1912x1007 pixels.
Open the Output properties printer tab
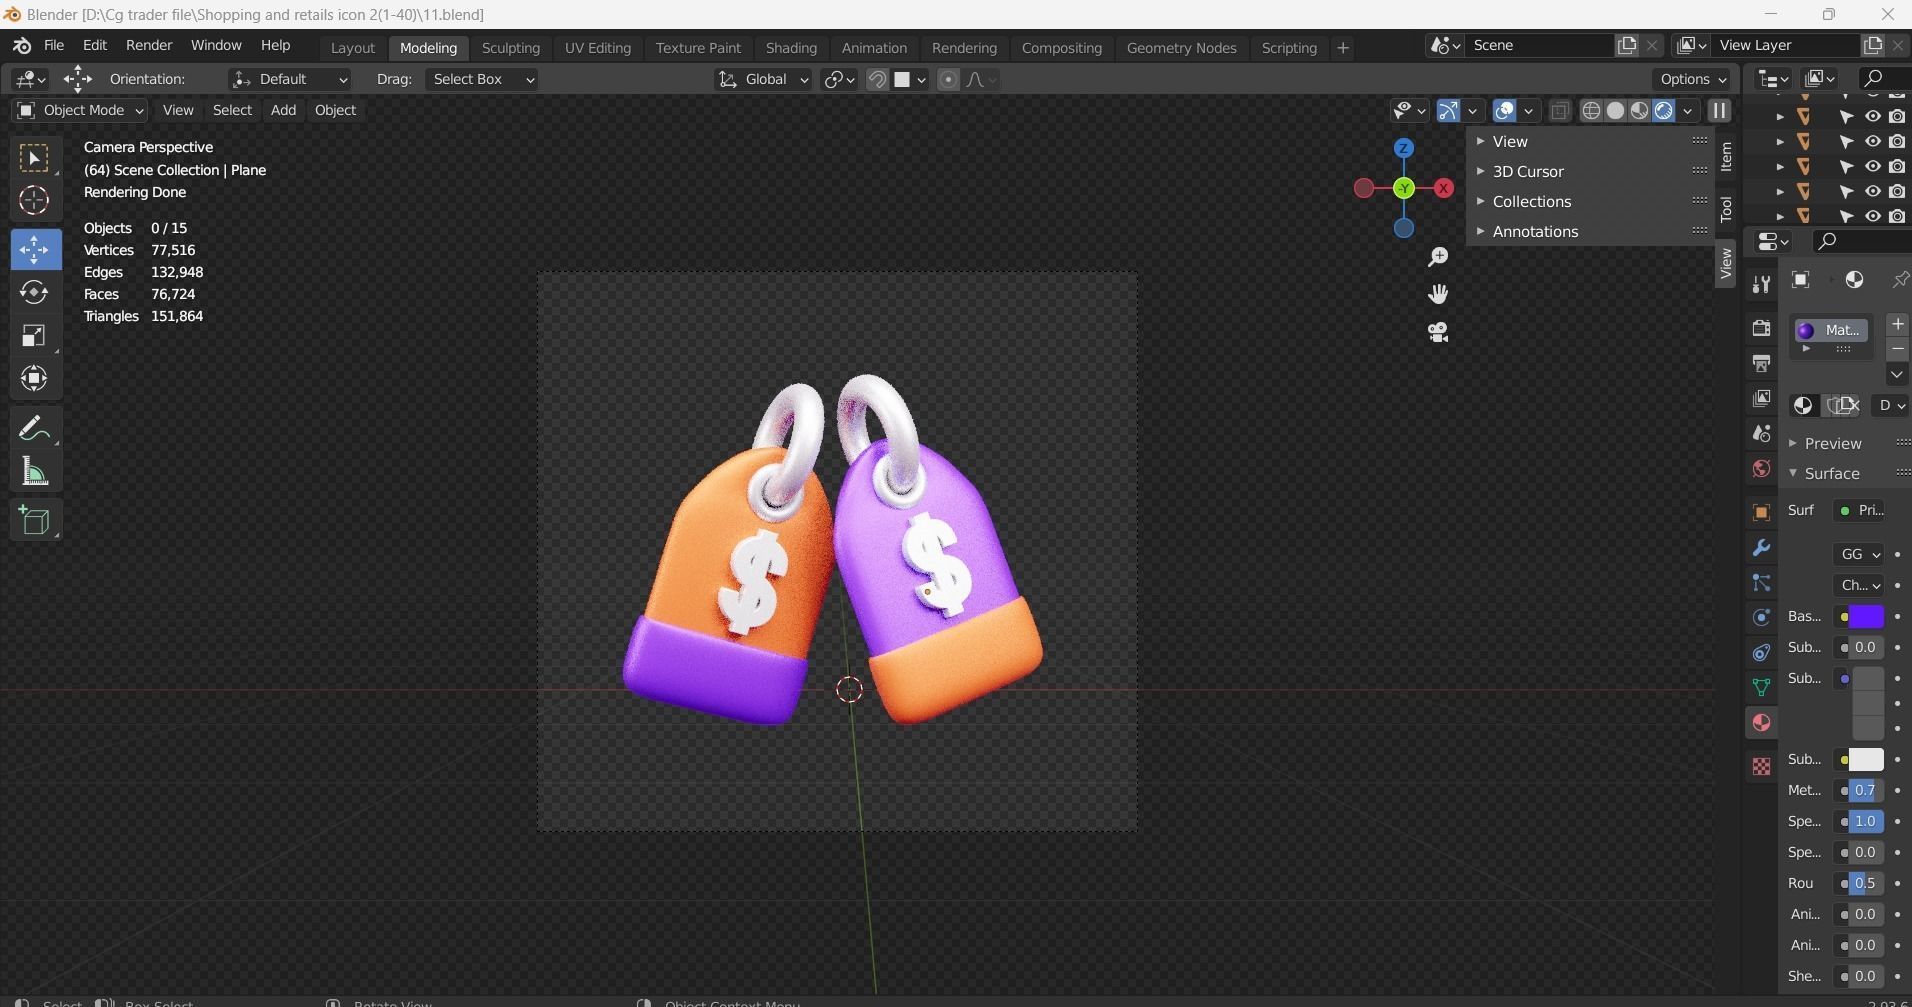(1761, 363)
